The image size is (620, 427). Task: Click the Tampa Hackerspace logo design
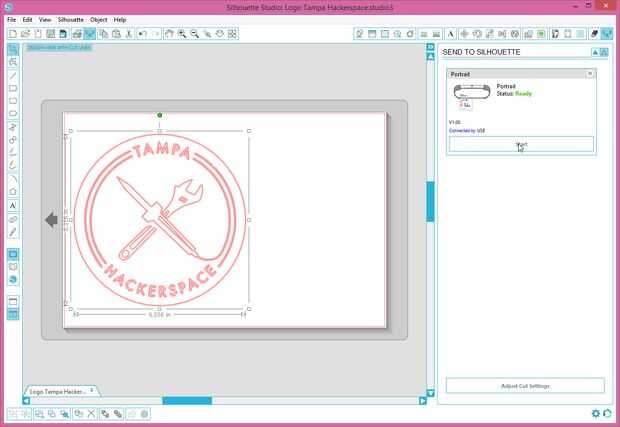click(x=160, y=220)
